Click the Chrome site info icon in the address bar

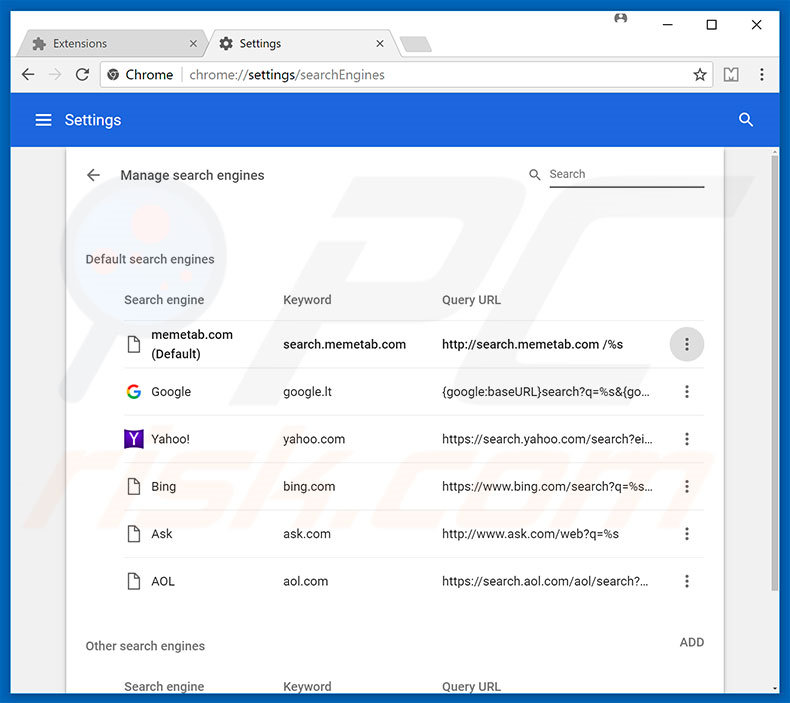tap(113, 75)
